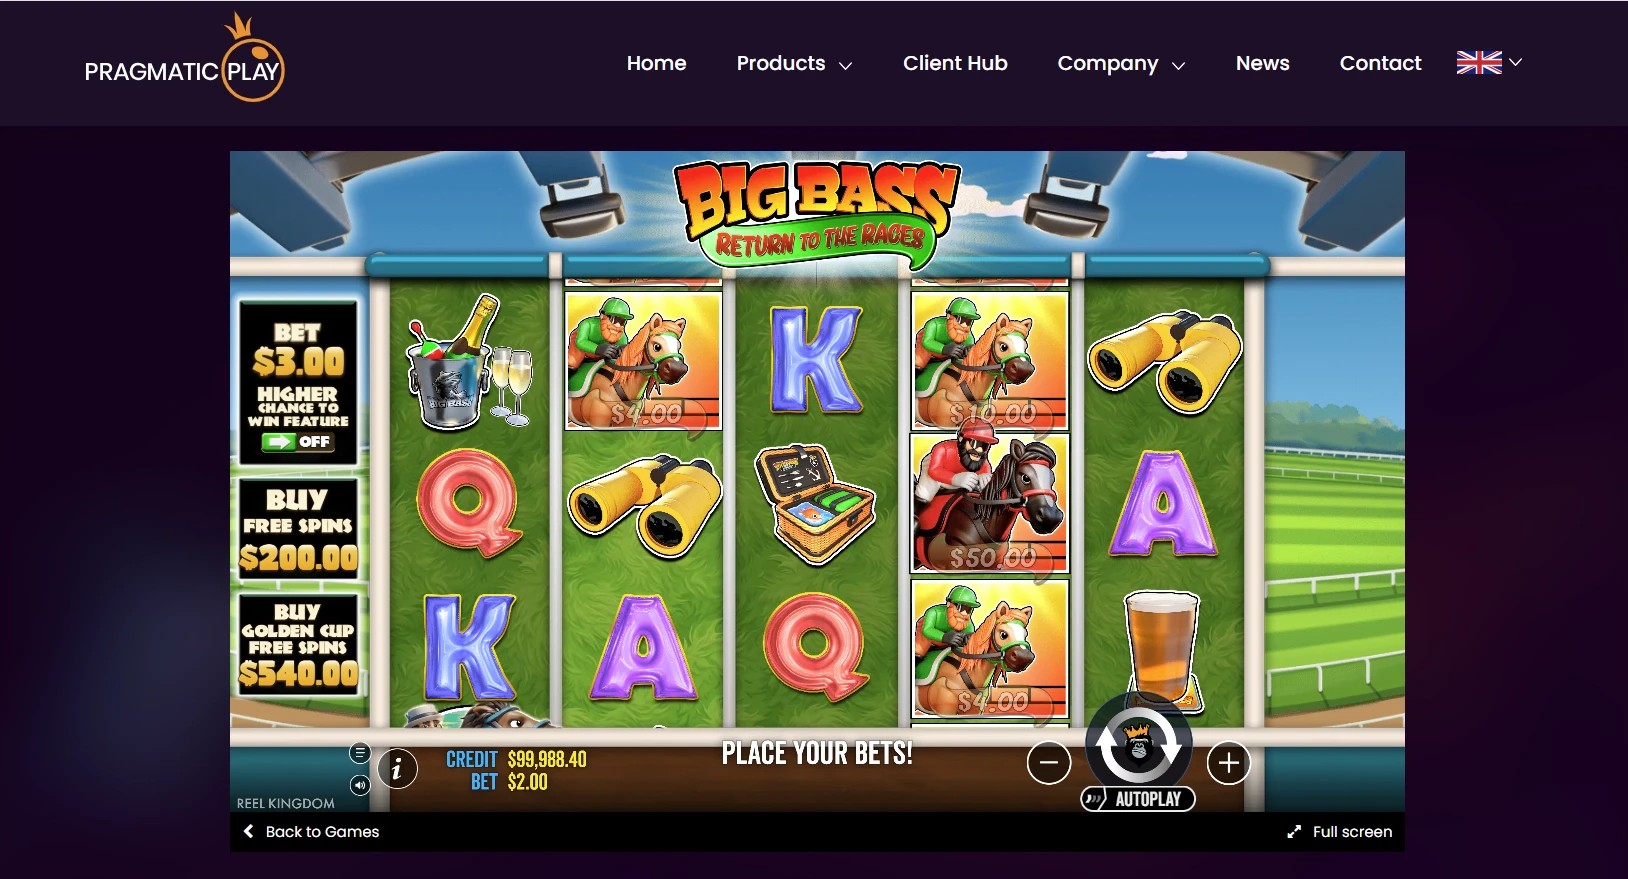Mute sound with the speaker icon
Image resolution: width=1628 pixels, height=879 pixels.
pos(360,785)
